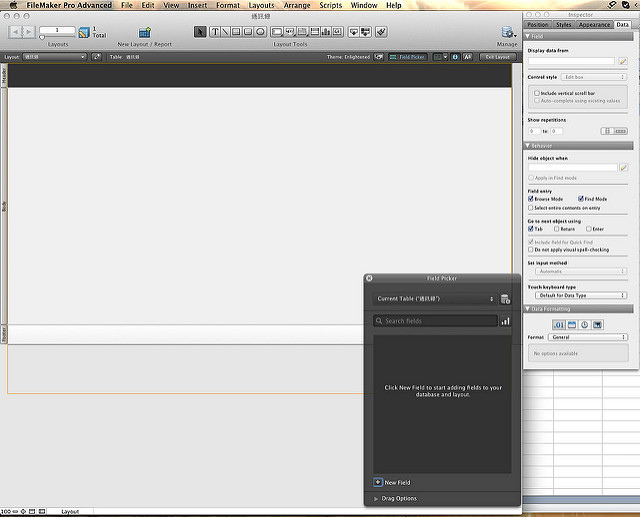Viewport: 640px width, 517px height.
Task: Click the Field Picker button
Action: 407,57
